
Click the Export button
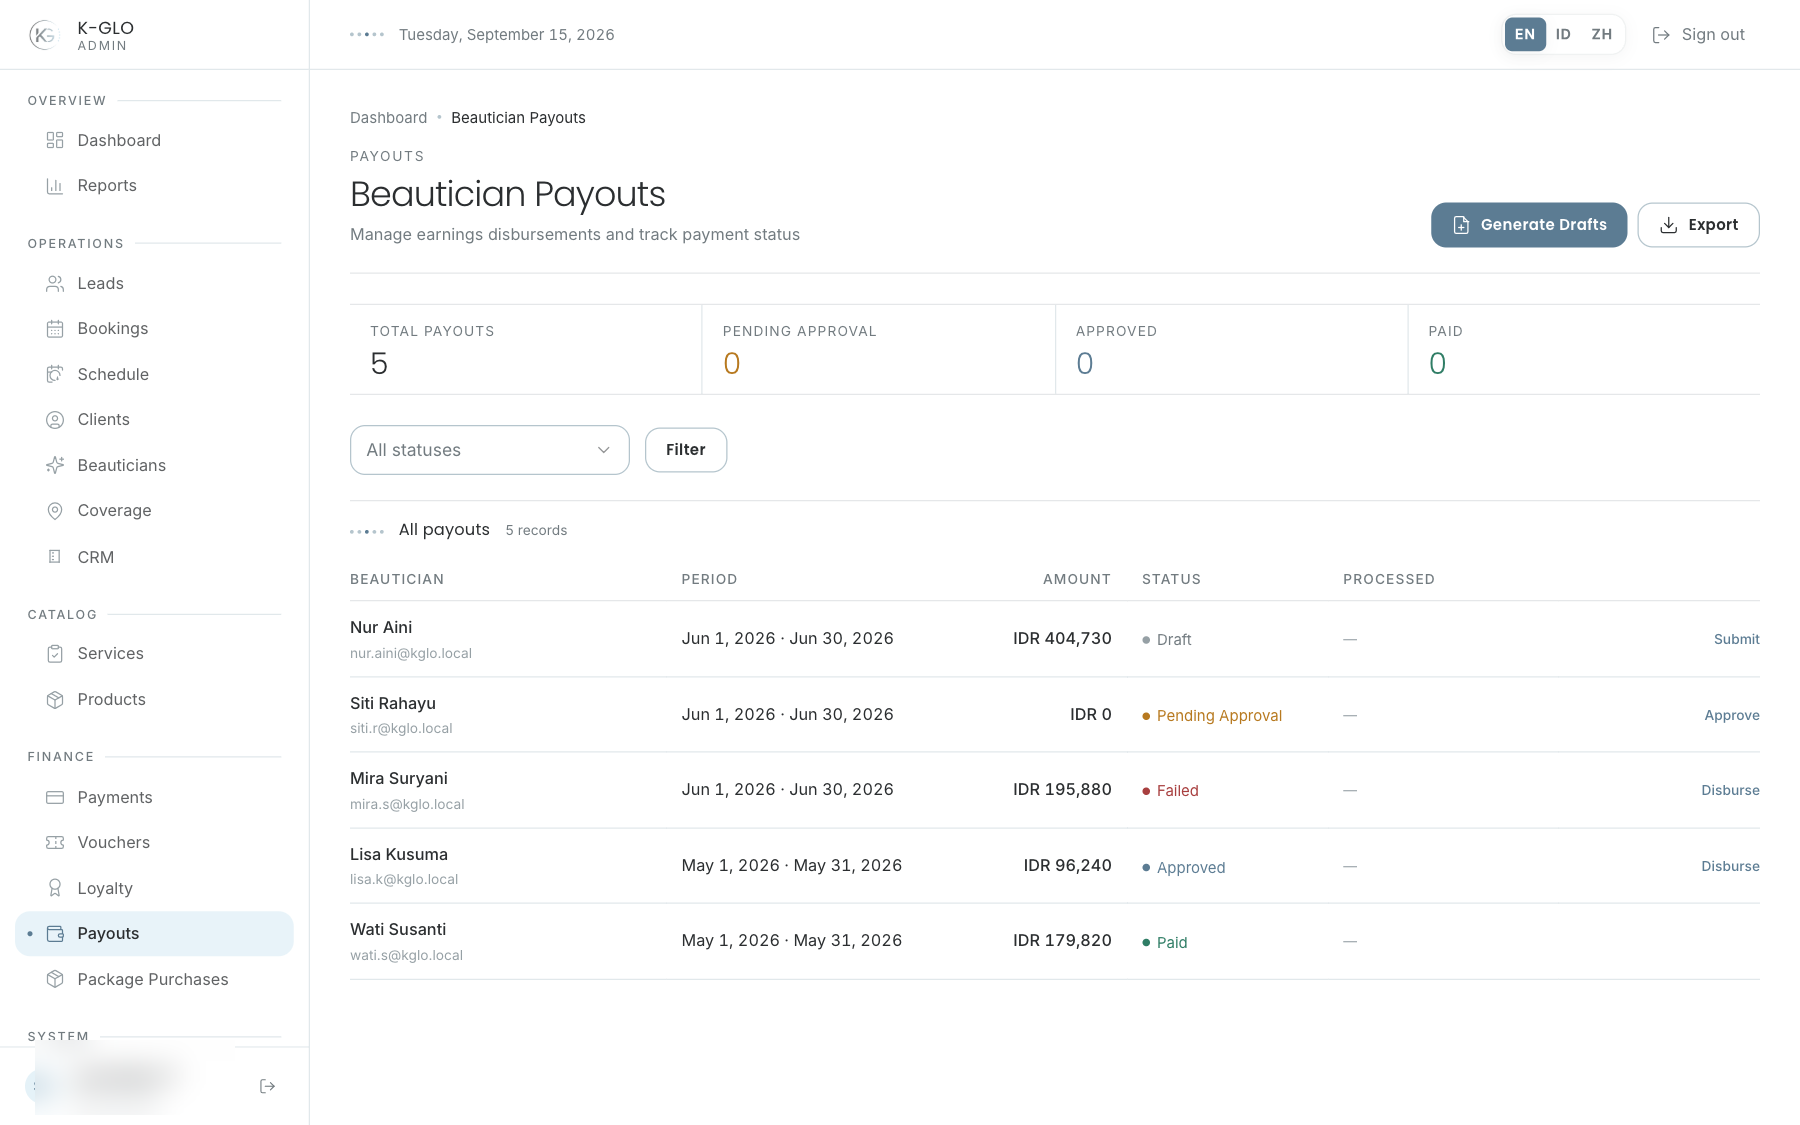[x=1698, y=225]
